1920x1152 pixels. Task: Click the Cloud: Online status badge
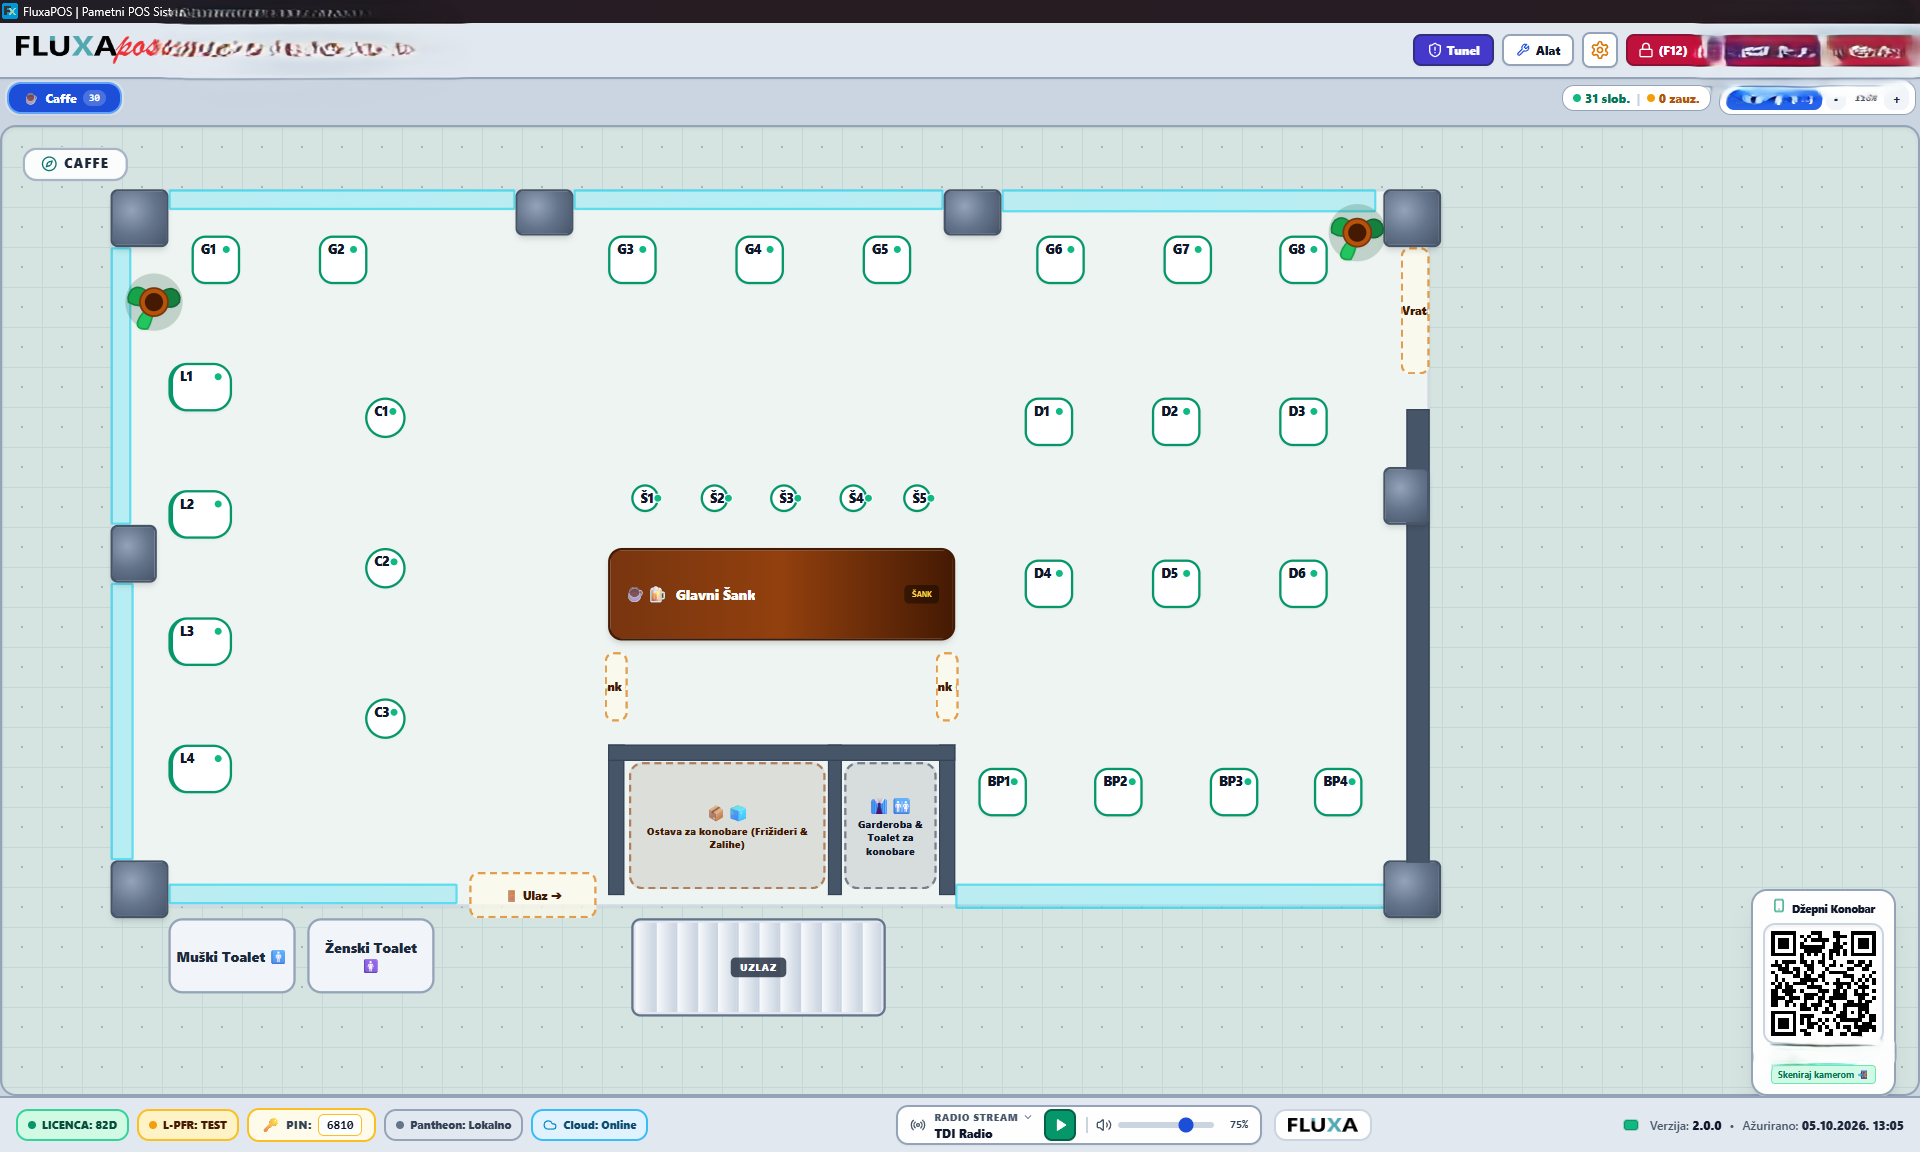pos(590,1125)
